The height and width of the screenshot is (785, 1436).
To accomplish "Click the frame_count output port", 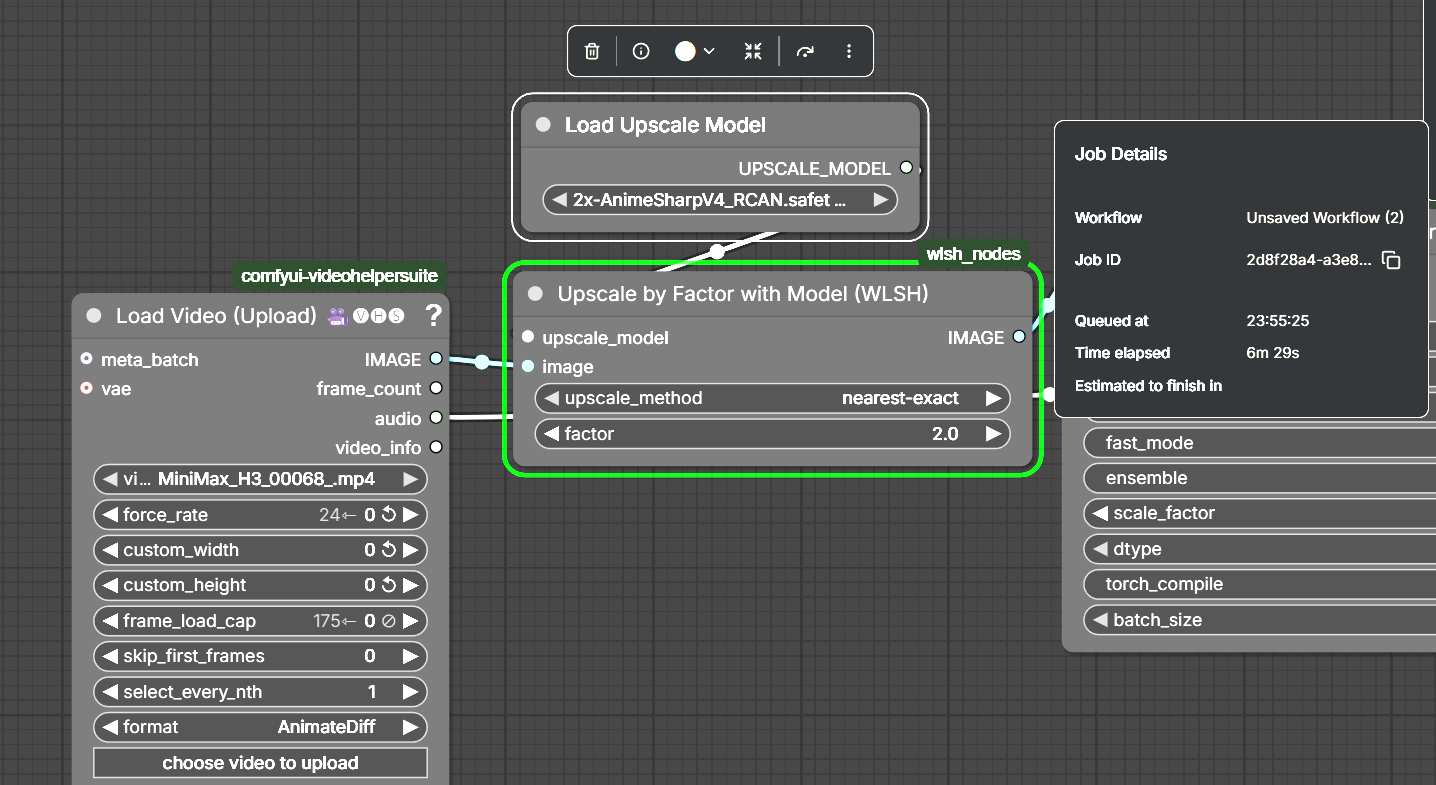I will [x=436, y=388].
